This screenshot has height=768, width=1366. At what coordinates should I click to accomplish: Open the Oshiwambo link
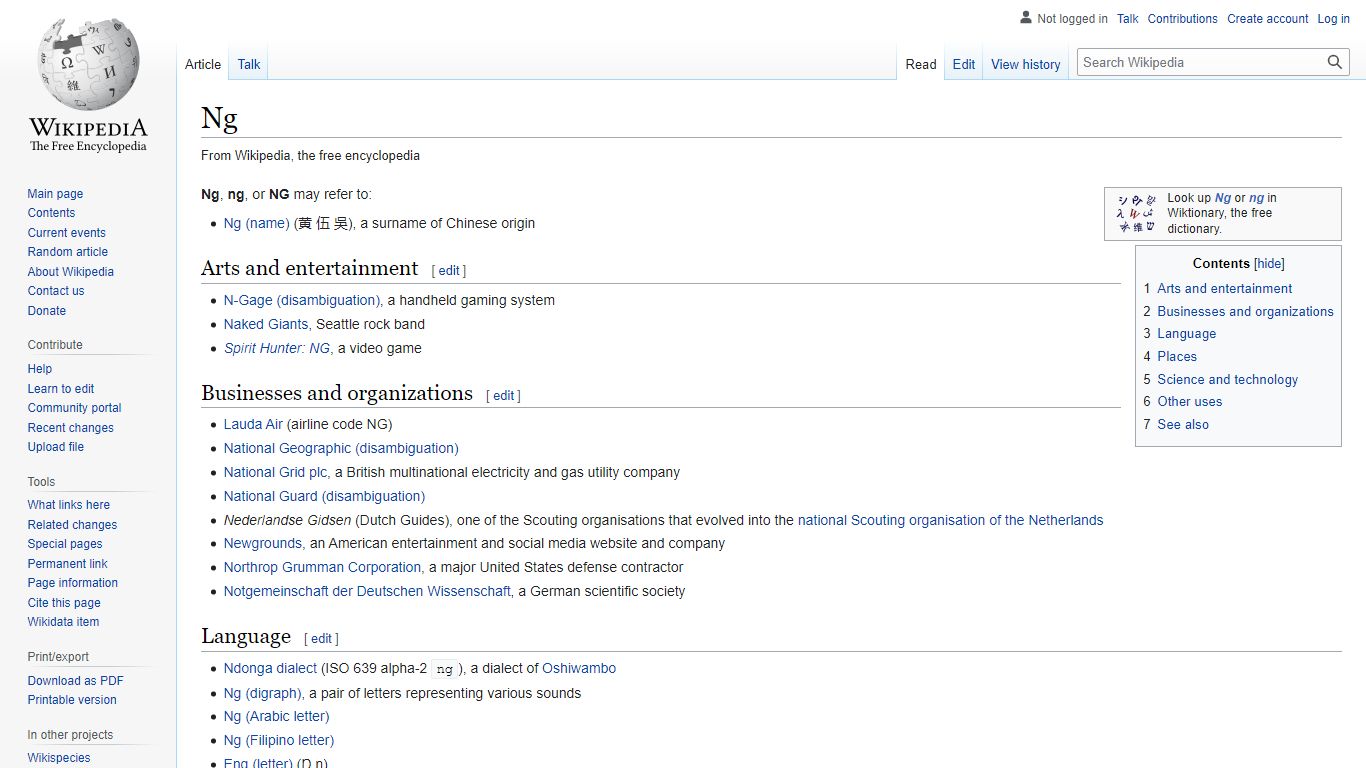pos(579,669)
